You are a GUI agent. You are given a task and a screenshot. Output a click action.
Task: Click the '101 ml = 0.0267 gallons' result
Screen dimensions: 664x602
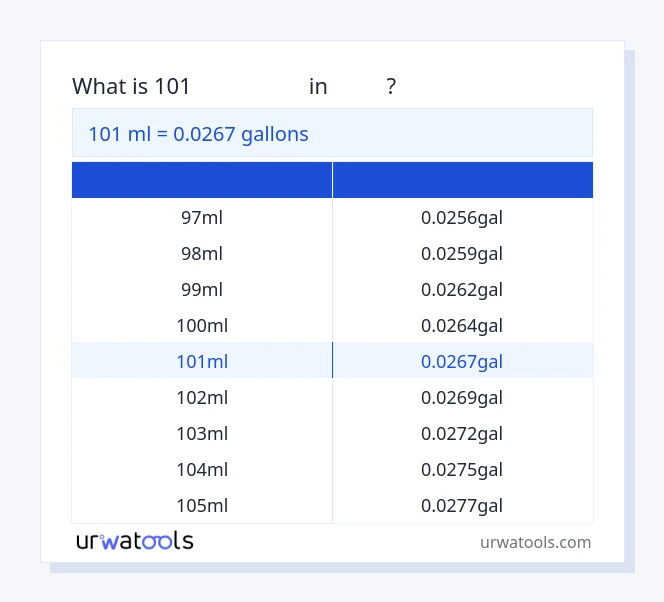click(199, 133)
